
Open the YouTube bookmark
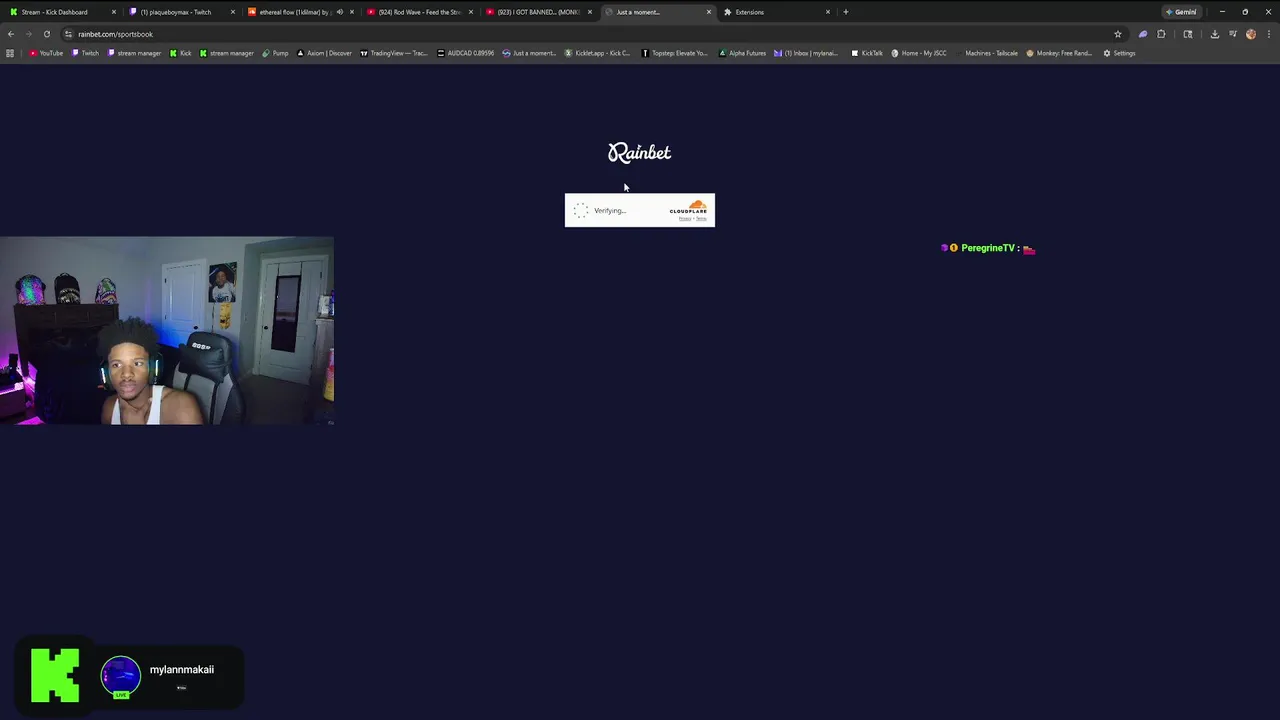tap(46, 53)
